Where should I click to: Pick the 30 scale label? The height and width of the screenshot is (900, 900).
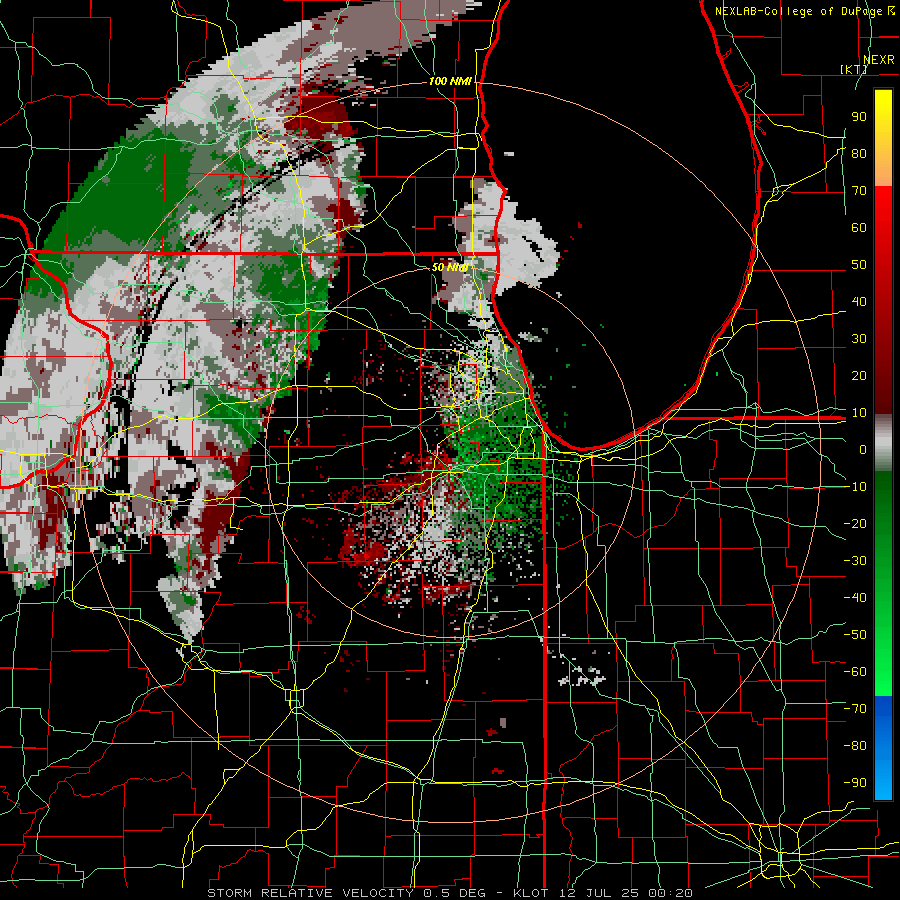pyautogui.click(x=859, y=339)
